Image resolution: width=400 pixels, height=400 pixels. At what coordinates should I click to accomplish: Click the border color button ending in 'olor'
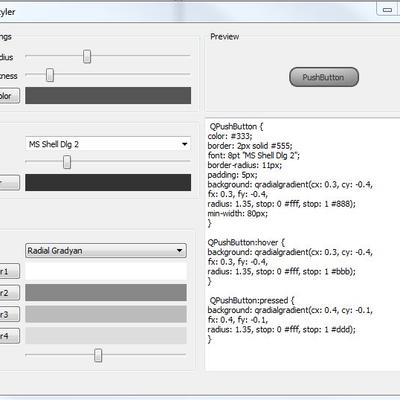(9, 96)
